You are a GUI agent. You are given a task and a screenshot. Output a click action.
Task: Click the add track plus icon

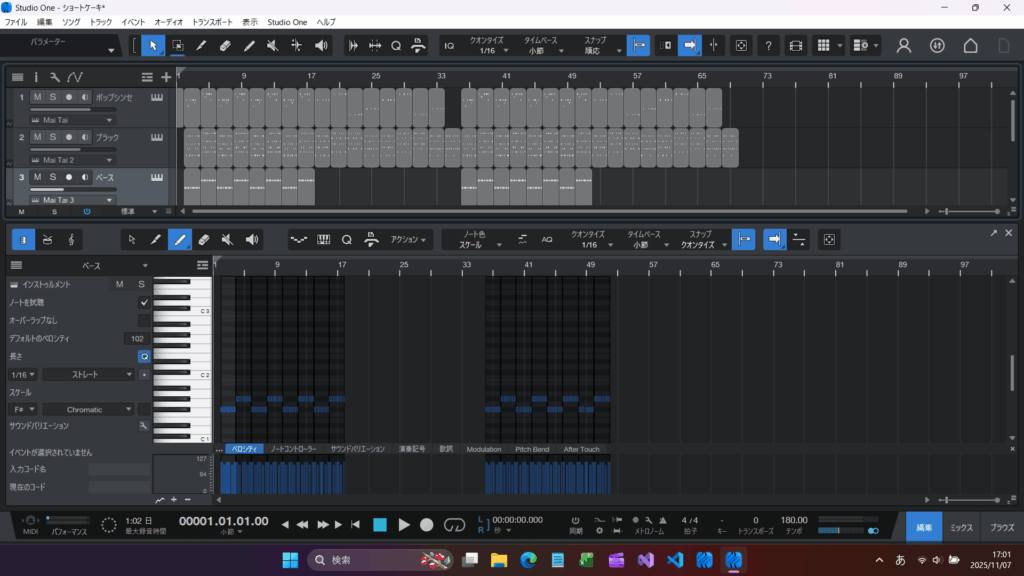166,77
